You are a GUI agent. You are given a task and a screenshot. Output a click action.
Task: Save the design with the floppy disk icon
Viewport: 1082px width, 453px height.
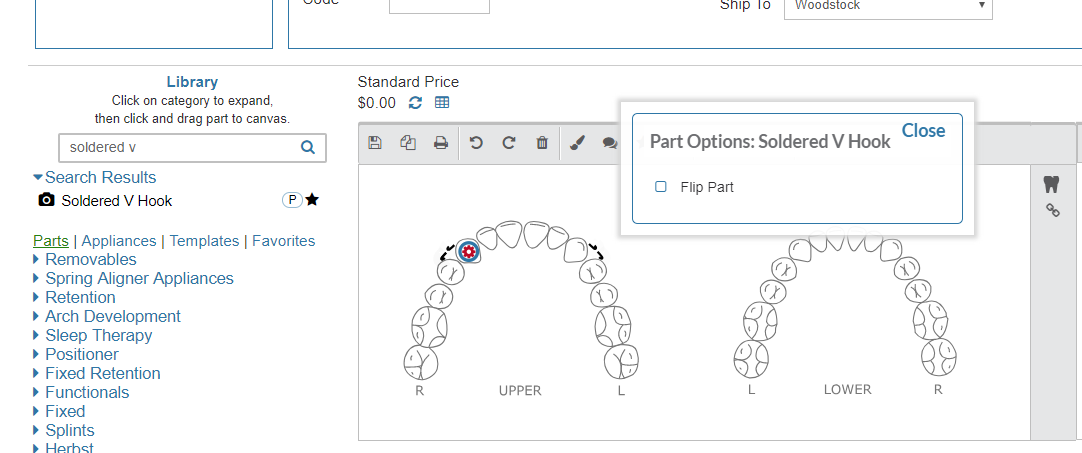(x=375, y=143)
